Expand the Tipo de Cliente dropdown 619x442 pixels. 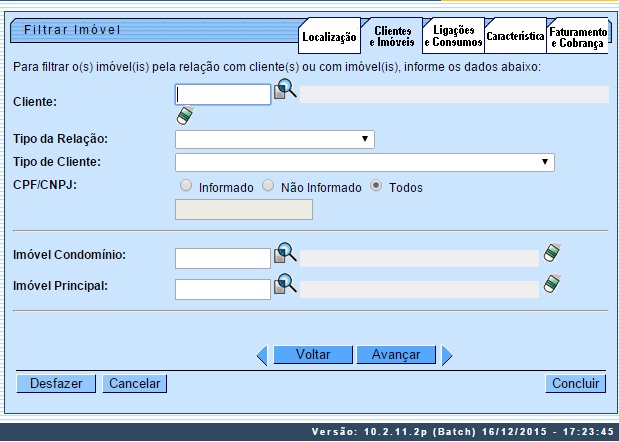365,162
